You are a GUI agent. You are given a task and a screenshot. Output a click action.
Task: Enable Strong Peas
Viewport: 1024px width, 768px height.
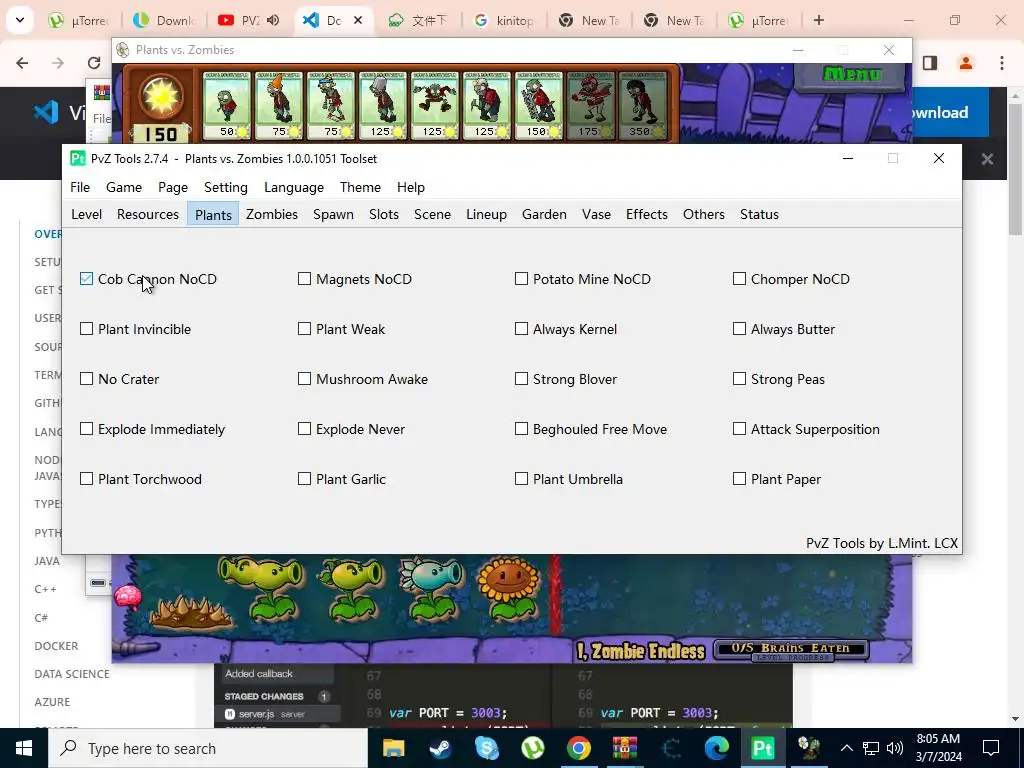[739, 379]
